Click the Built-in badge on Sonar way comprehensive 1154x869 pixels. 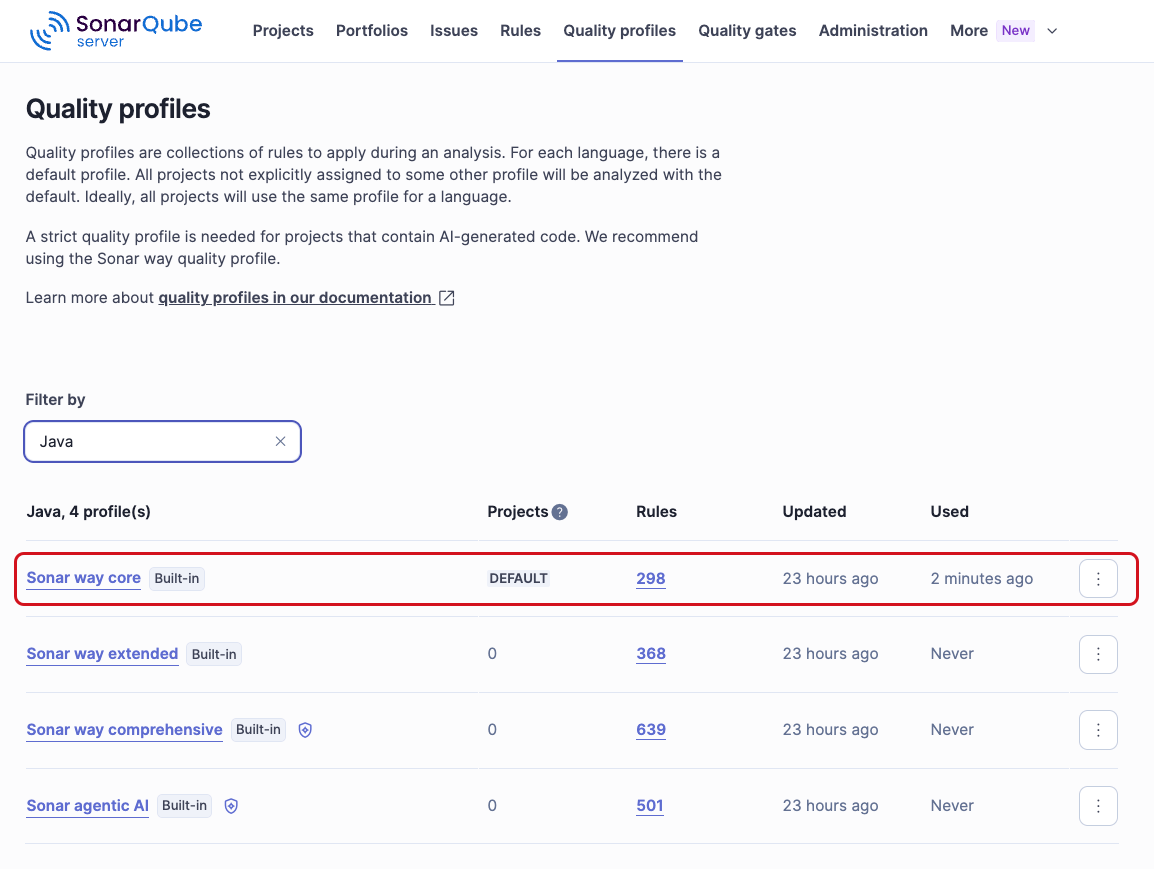[x=258, y=730]
